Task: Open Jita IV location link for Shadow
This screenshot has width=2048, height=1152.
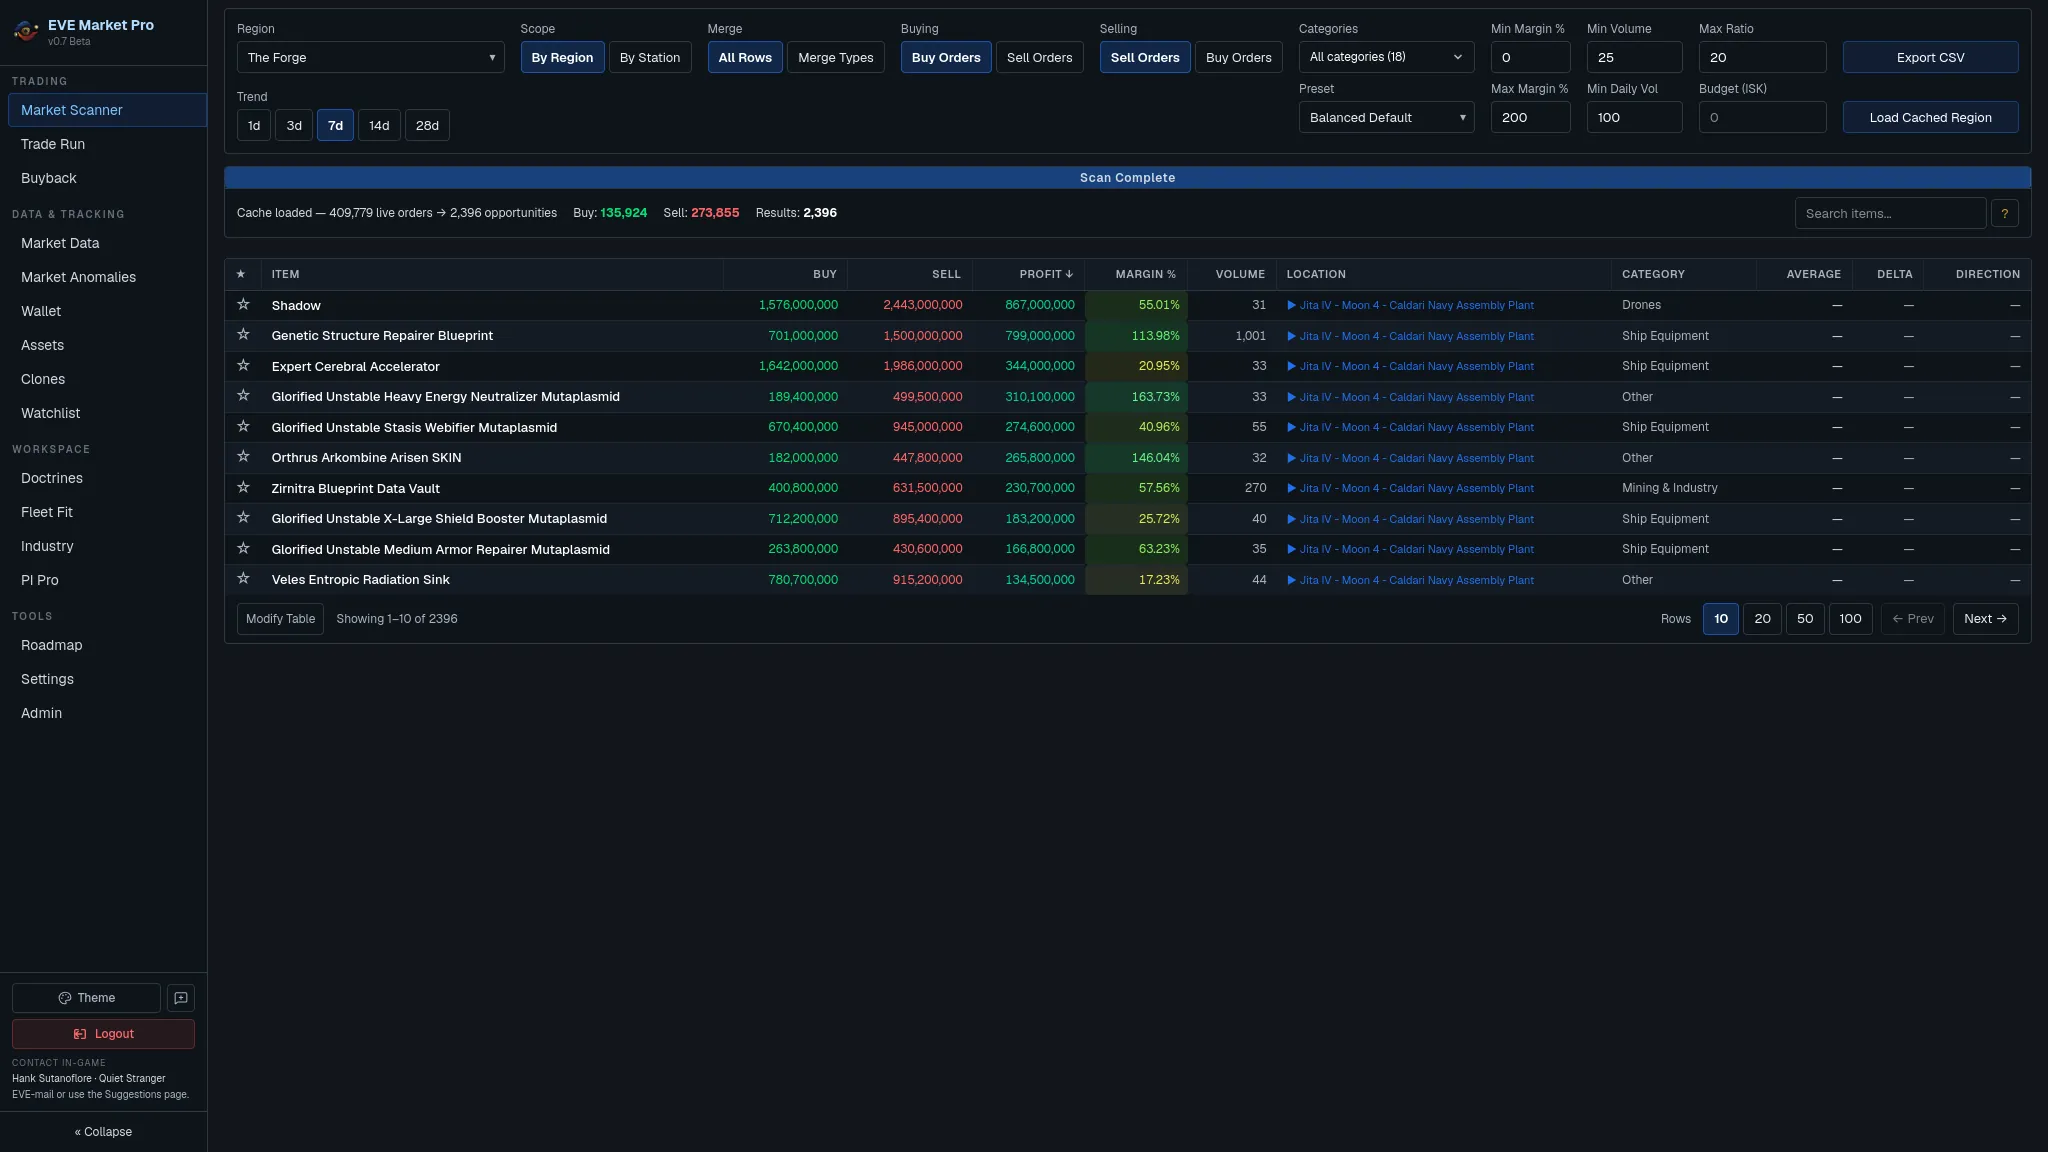Action: click(x=1416, y=305)
